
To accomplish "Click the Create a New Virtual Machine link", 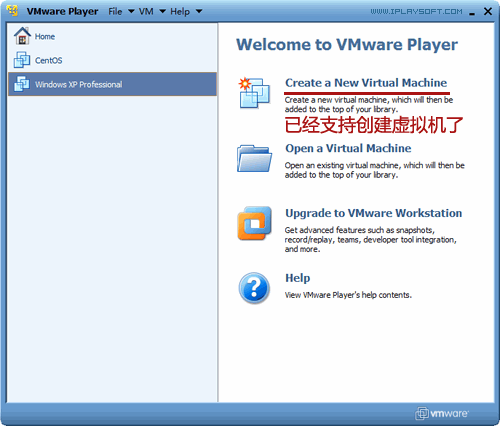I will [x=366, y=83].
